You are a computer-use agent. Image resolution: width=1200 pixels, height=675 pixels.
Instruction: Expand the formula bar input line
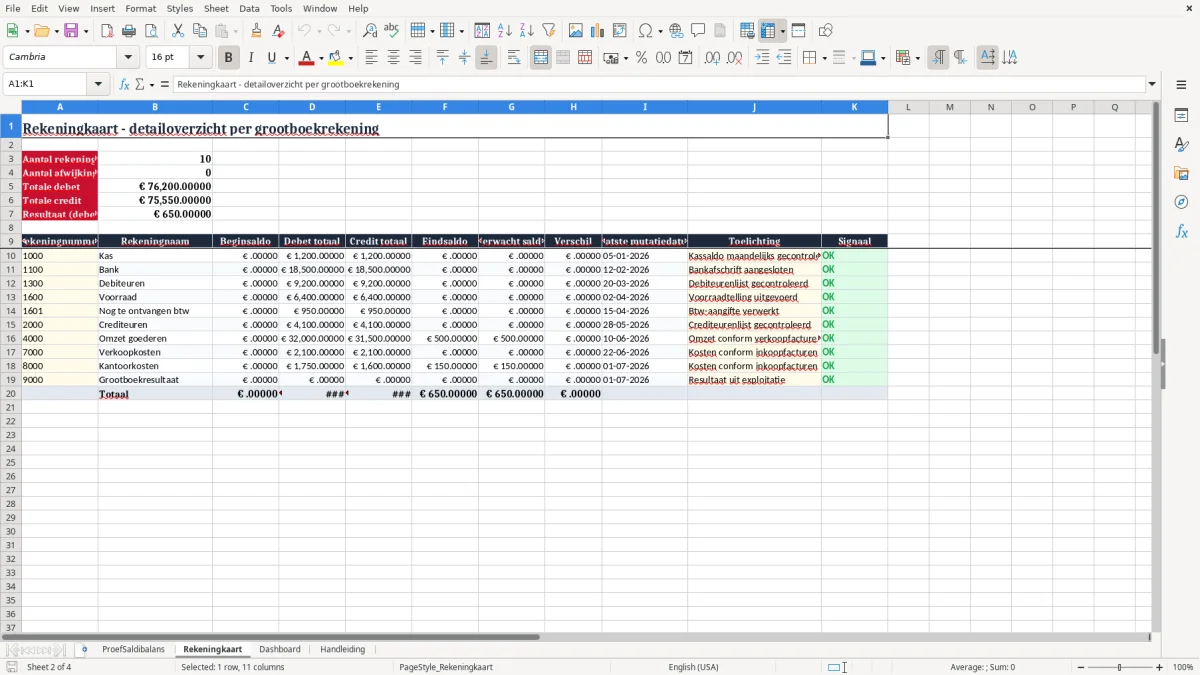tap(1152, 84)
